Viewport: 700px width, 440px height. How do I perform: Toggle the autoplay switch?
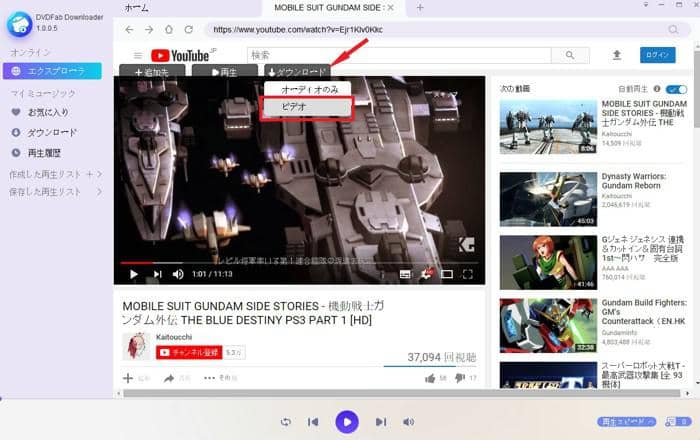(x=676, y=89)
